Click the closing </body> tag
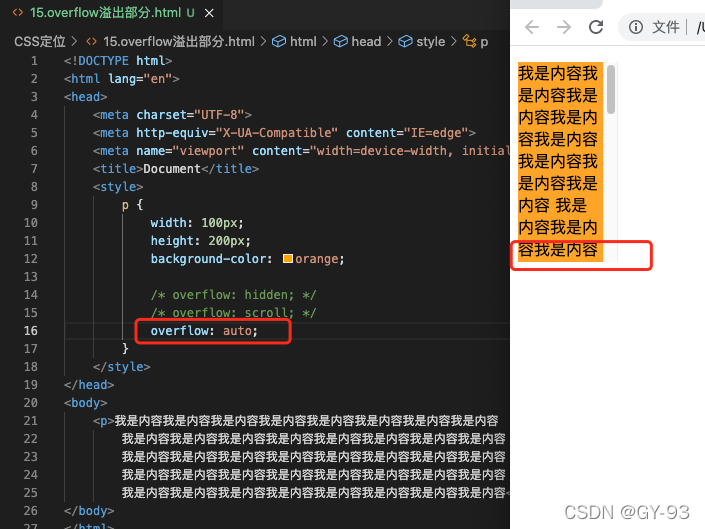The image size is (705, 529). click(x=89, y=511)
